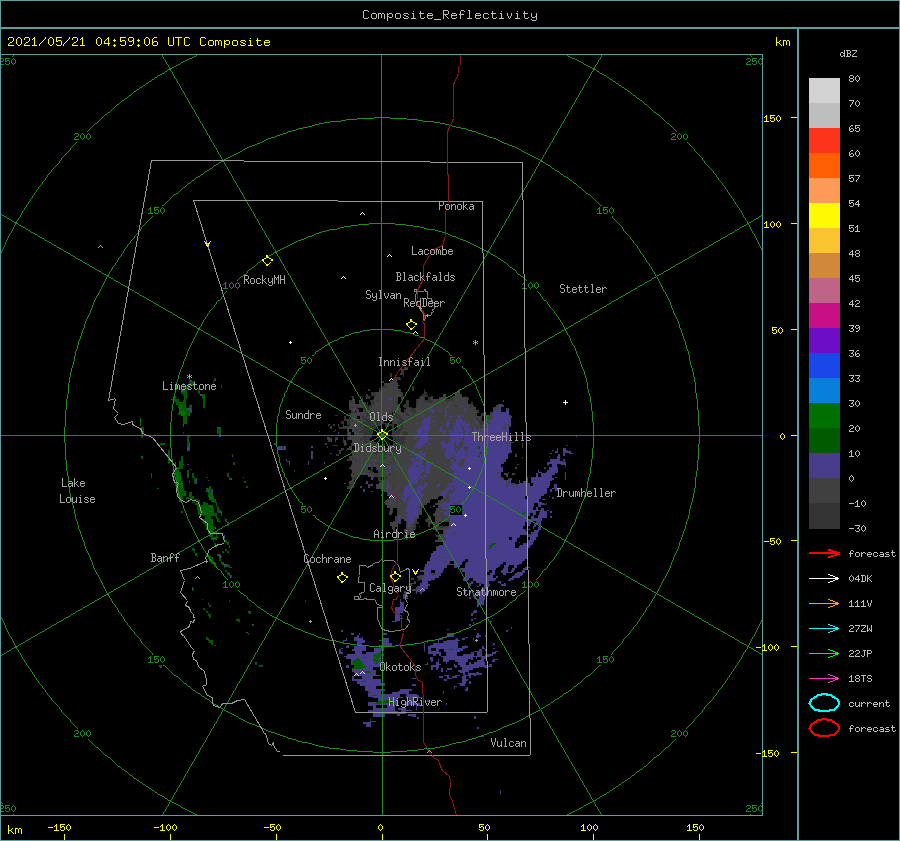This screenshot has width=900, height=841.
Task: Click the yellow 51 dBZ color swatch
Action: click(x=824, y=216)
